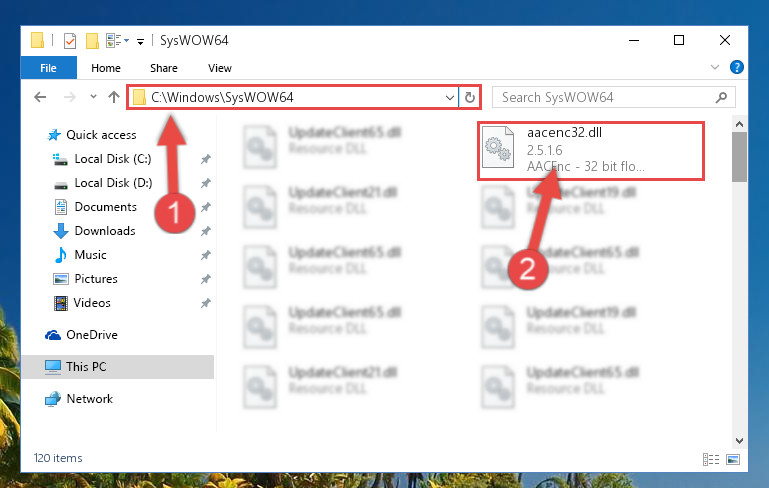769x488 pixels.
Task: Open the address bar history dropdown
Action: pyautogui.click(x=449, y=98)
